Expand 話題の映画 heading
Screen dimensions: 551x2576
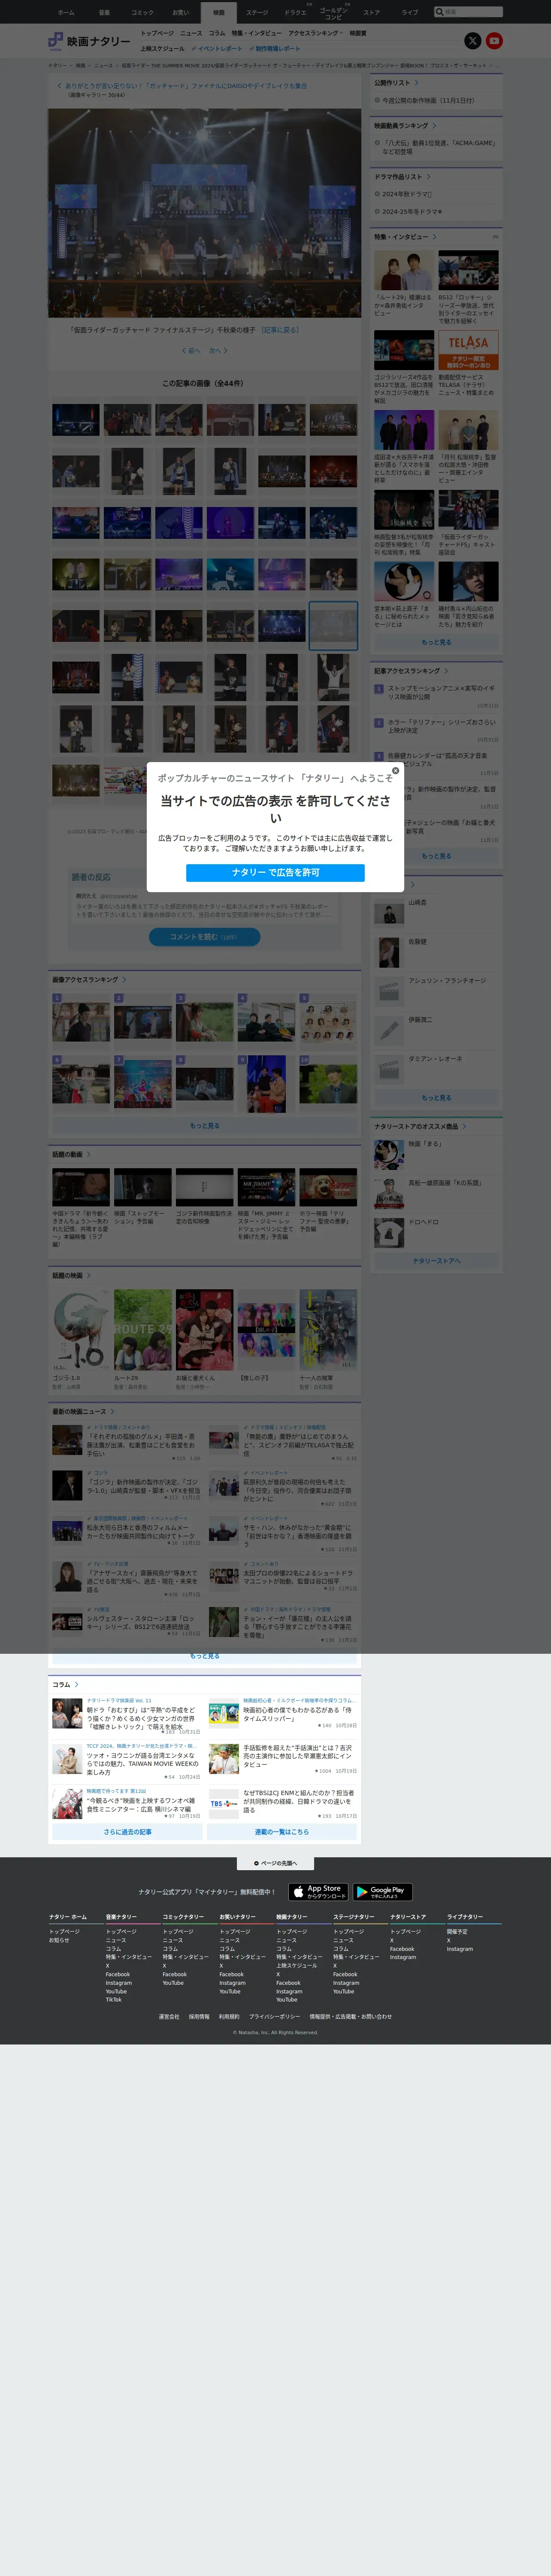pos(71,1275)
